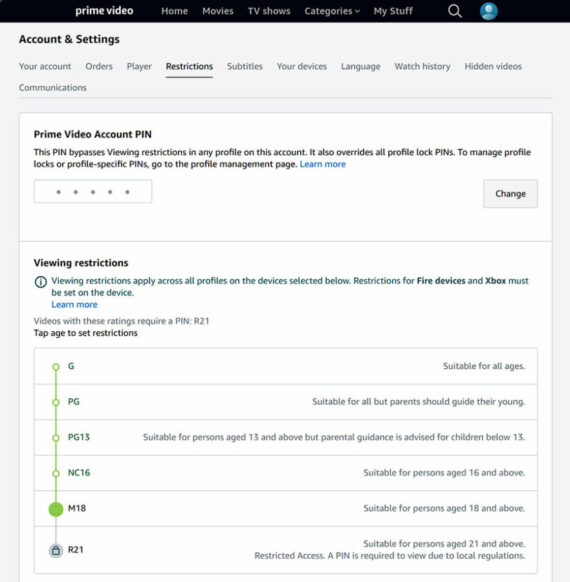Screen dimensions: 570x582
Task: Switch to the Subtitles tab
Action: click(x=245, y=66)
